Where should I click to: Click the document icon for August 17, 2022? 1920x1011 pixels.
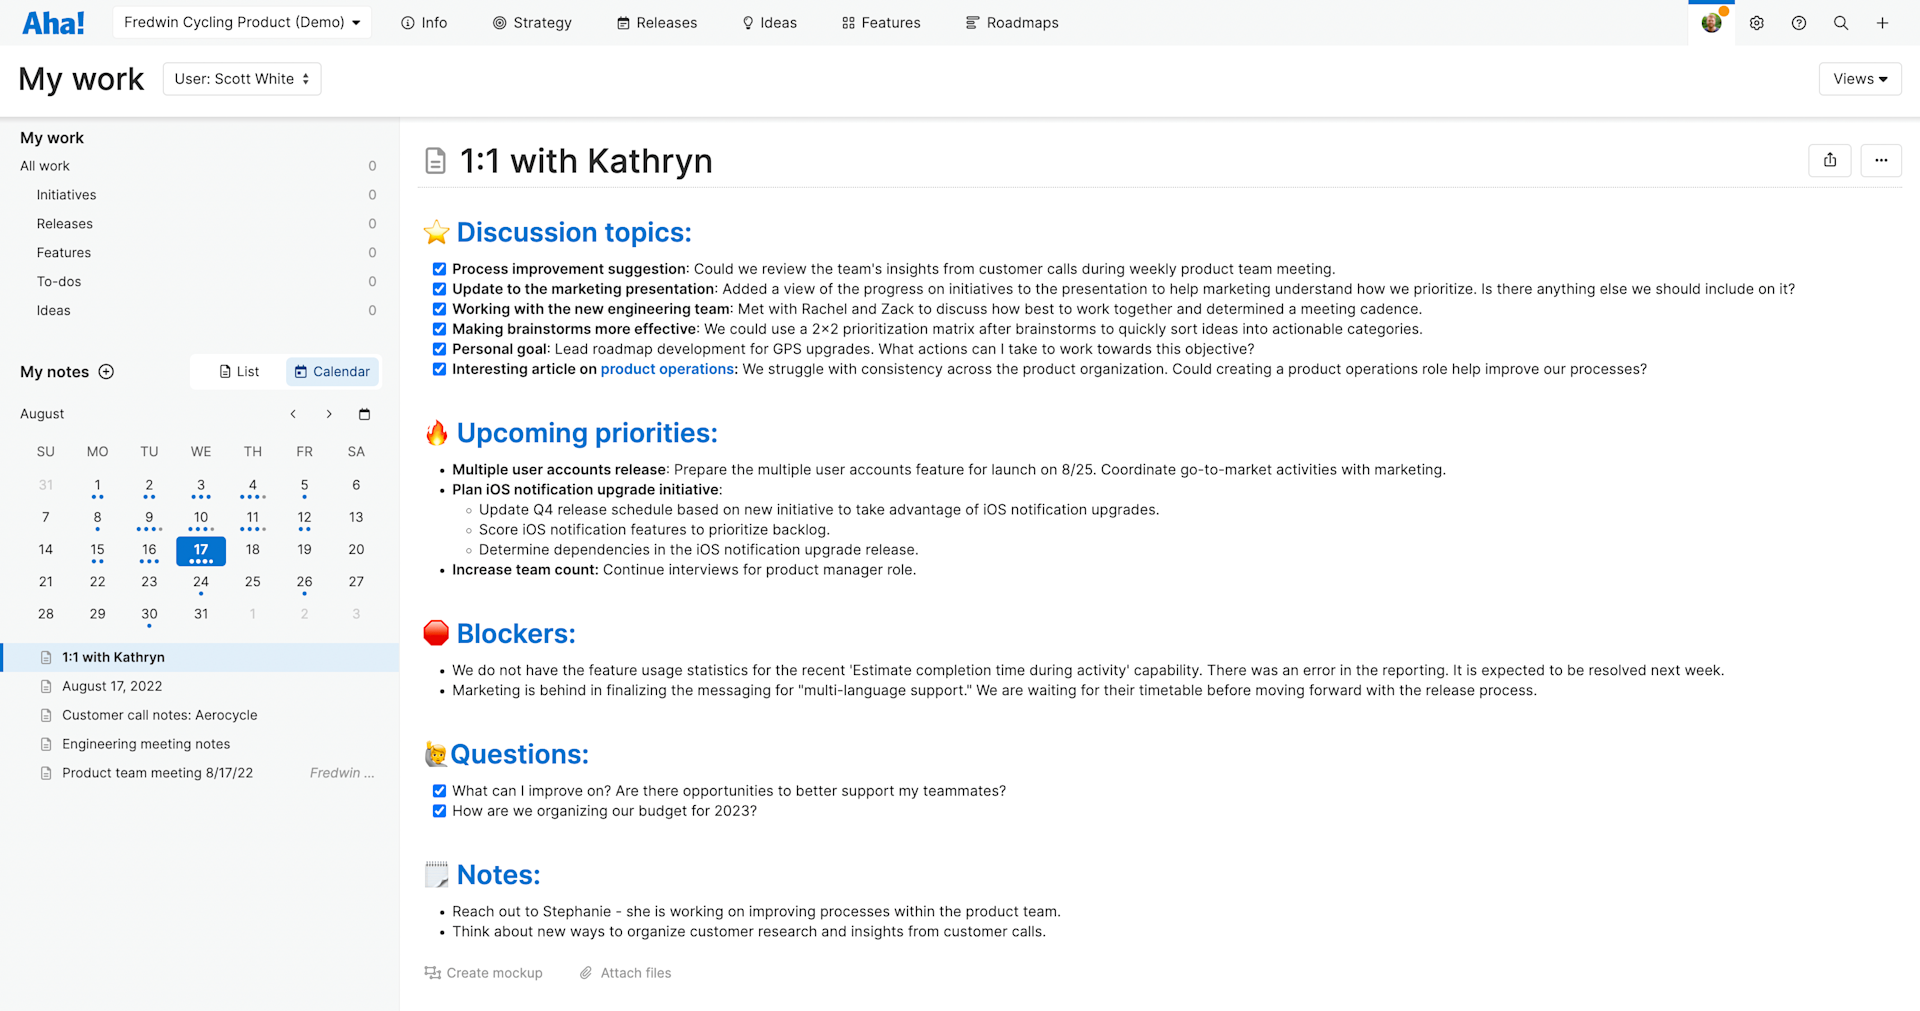(46, 686)
